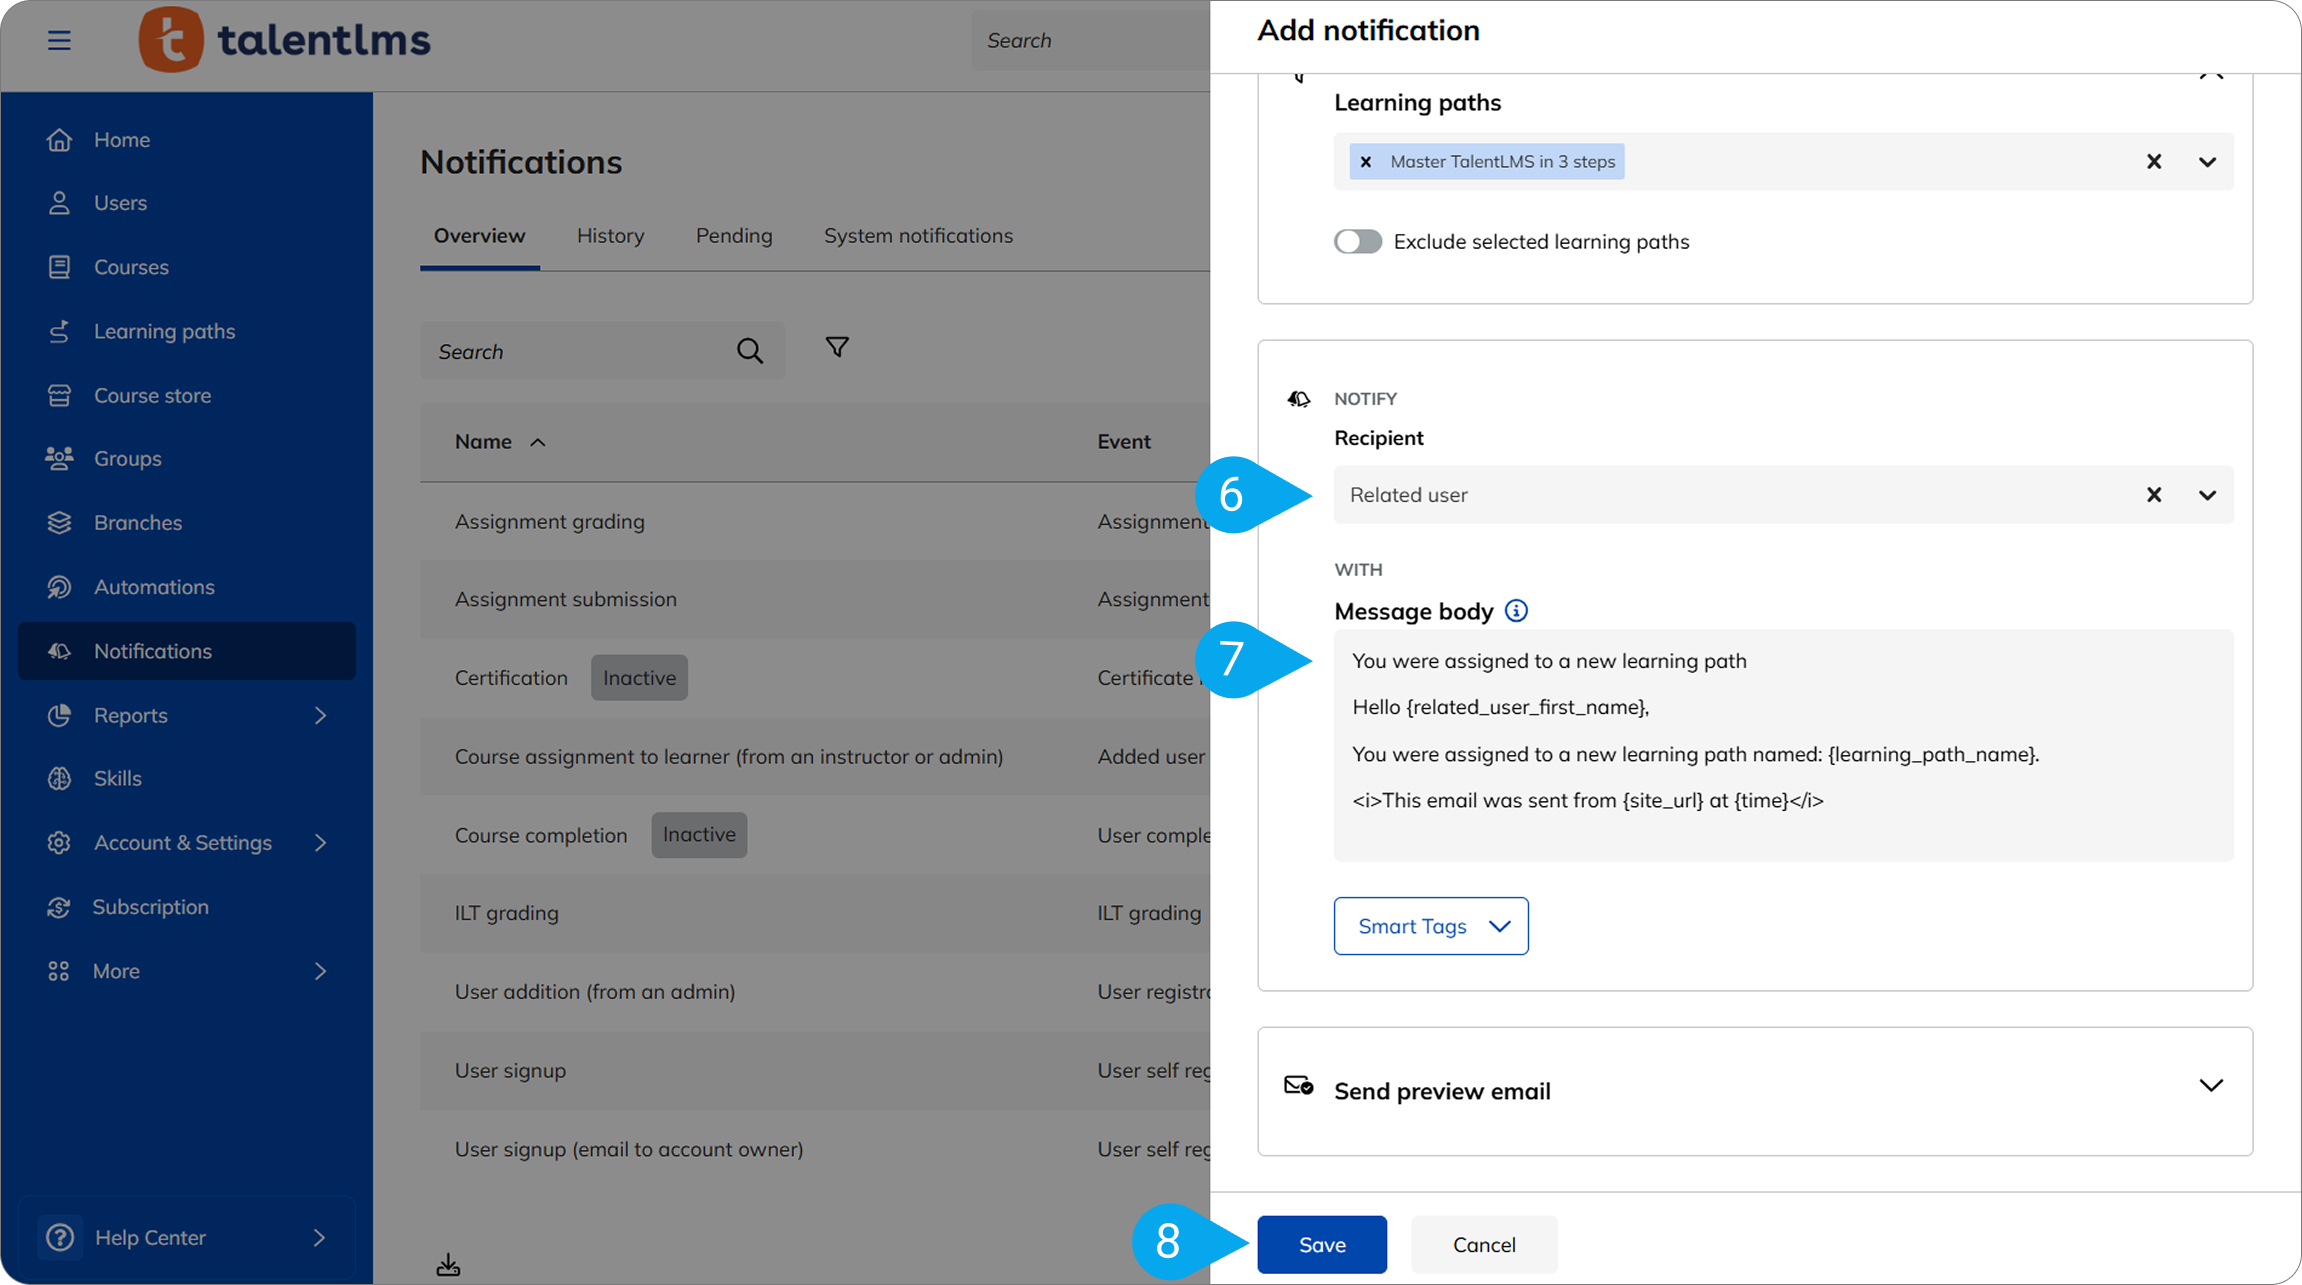Click the filter funnel icon
Screen dimensions: 2302x1285
[837, 347]
